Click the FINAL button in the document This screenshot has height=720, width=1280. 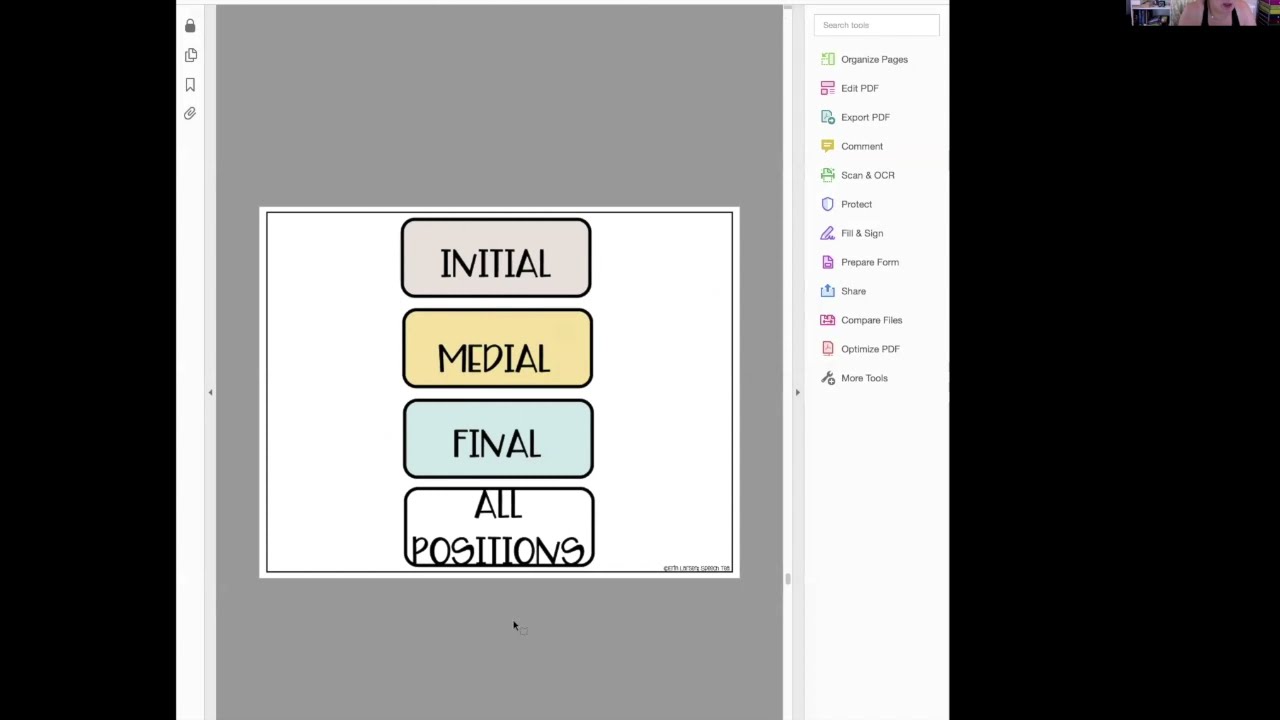pos(498,439)
